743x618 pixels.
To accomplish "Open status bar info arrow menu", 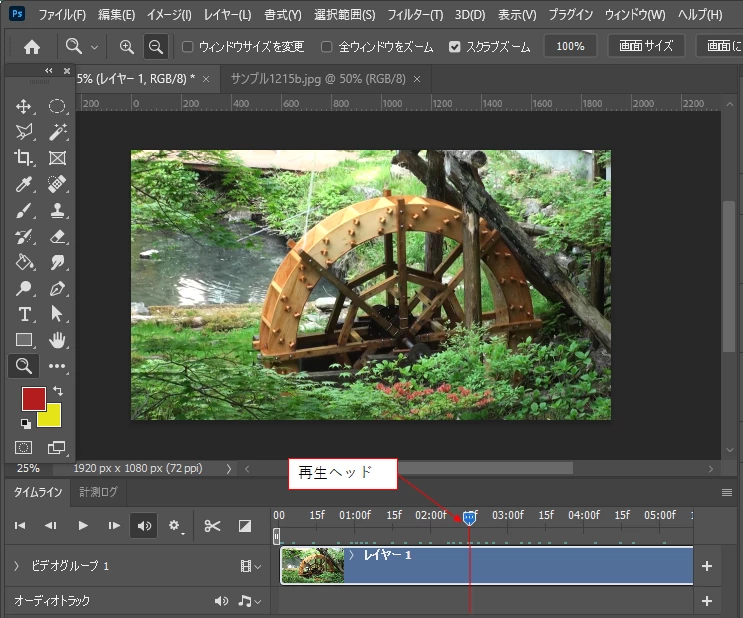I will pos(229,469).
